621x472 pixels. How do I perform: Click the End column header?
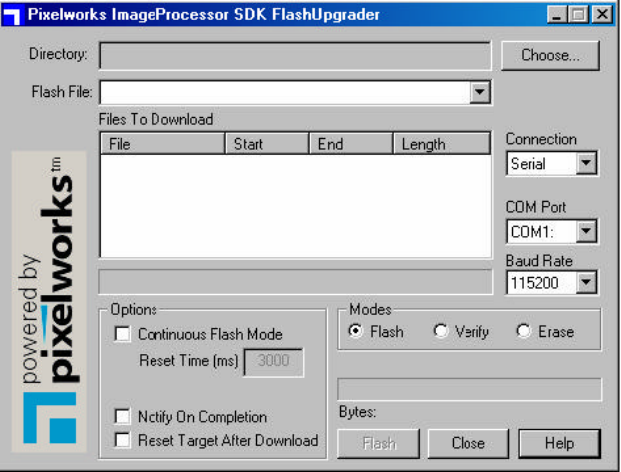[351, 144]
